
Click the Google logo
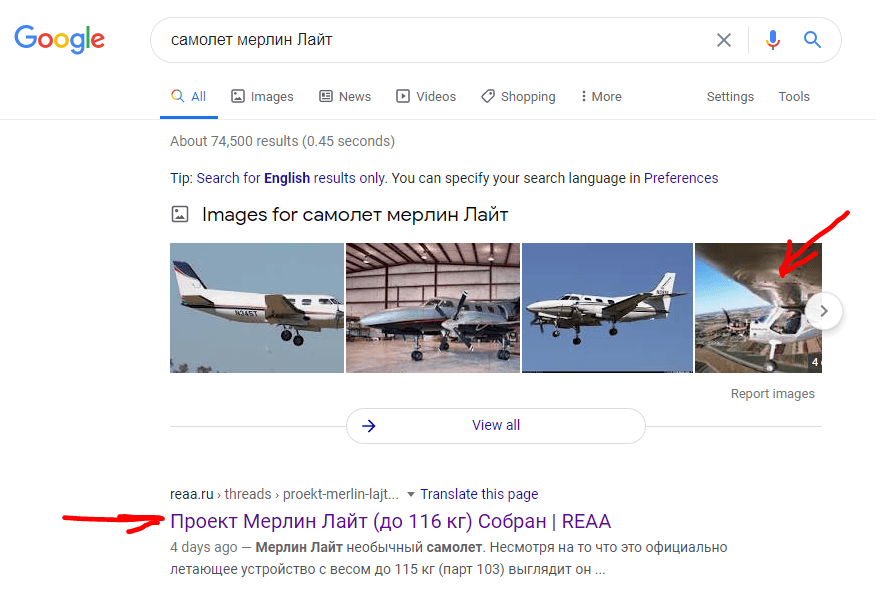pos(59,39)
